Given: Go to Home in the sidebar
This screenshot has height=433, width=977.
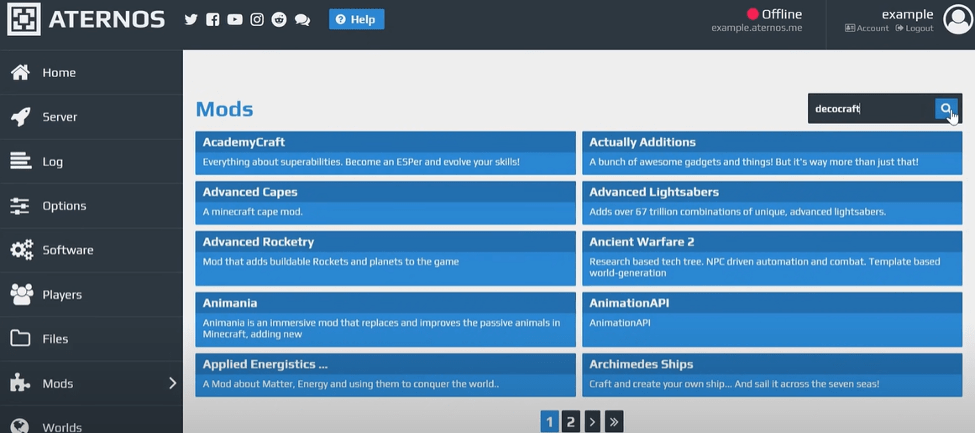Looking at the screenshot, I should (x=91, y=72).
